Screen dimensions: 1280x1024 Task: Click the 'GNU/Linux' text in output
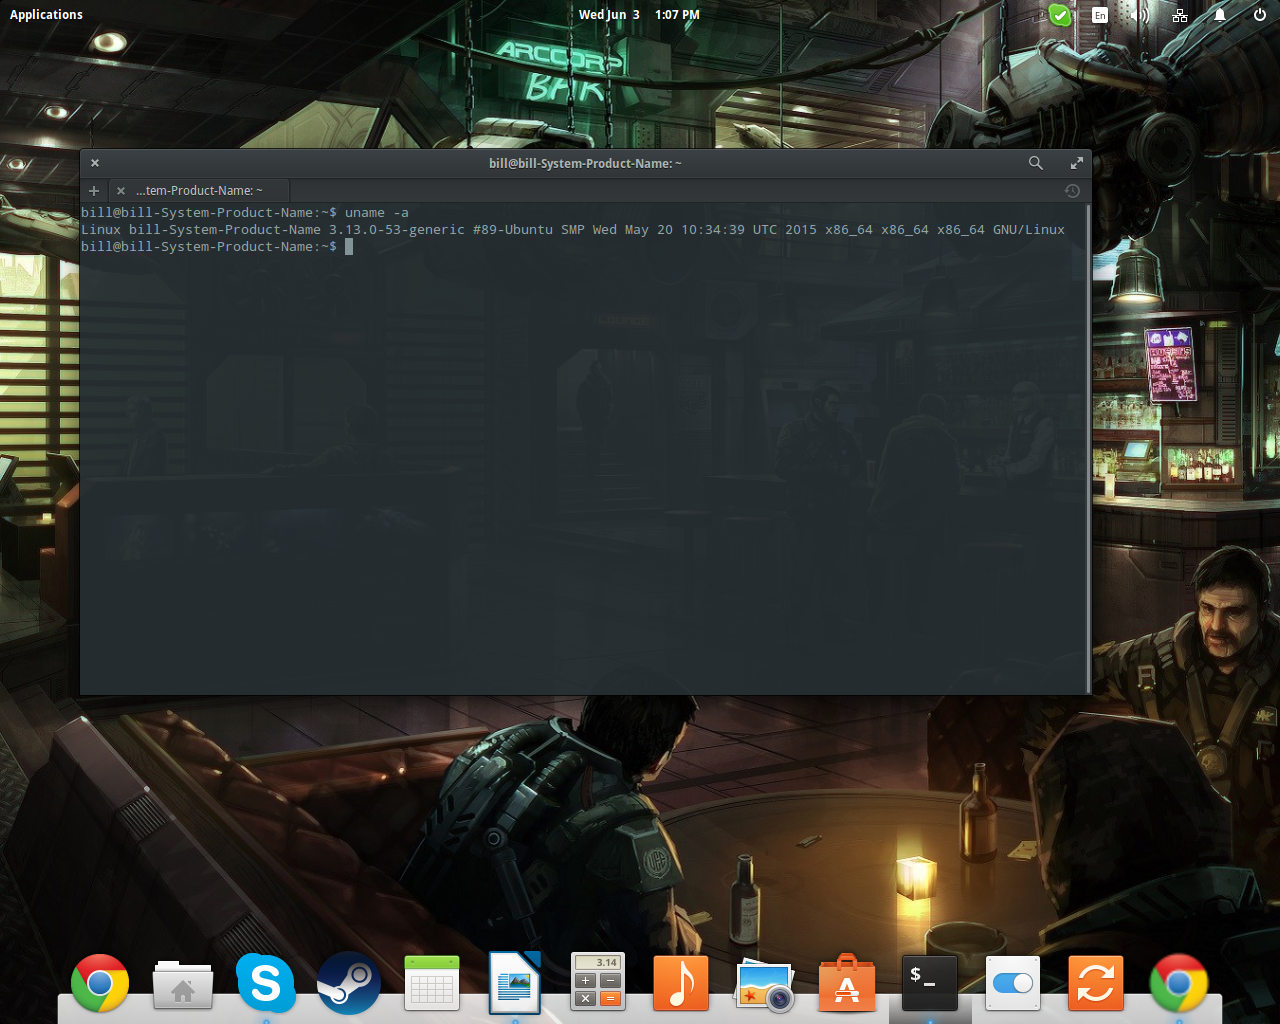click(1029, 230)
